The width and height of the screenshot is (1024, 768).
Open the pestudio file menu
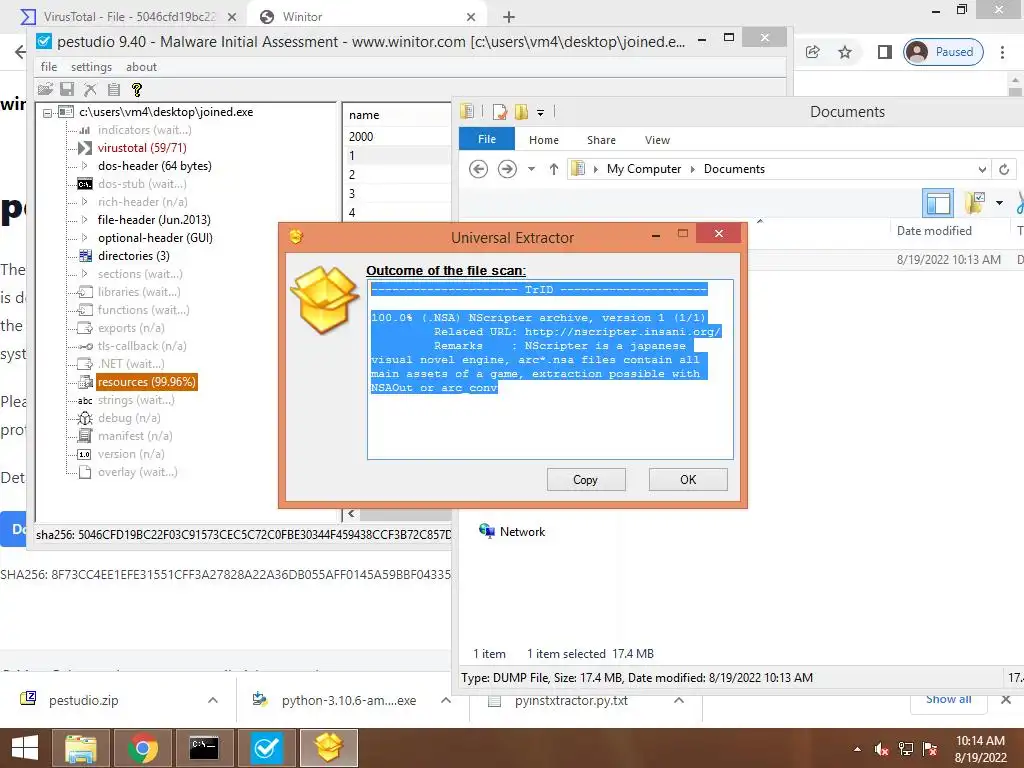coord(48,67)
